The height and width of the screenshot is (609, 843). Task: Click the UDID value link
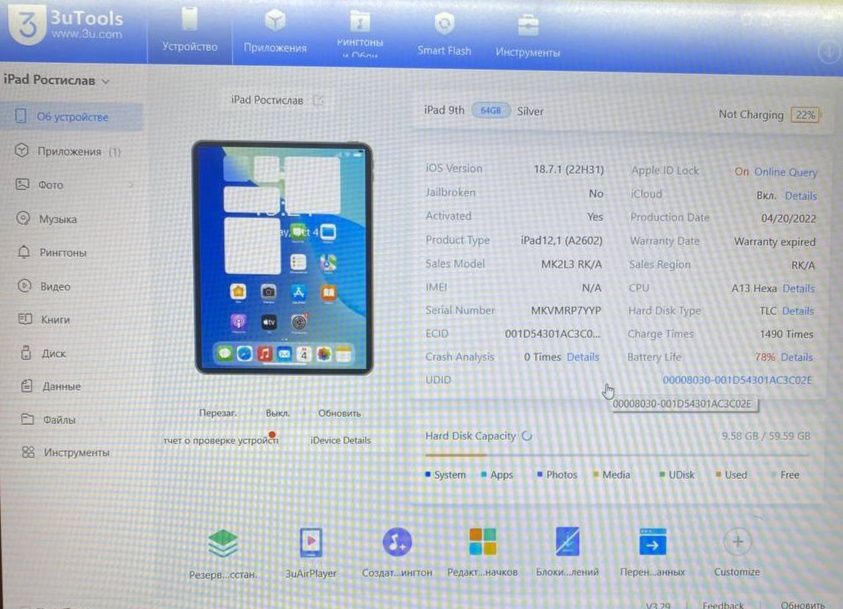click(737, 380)
